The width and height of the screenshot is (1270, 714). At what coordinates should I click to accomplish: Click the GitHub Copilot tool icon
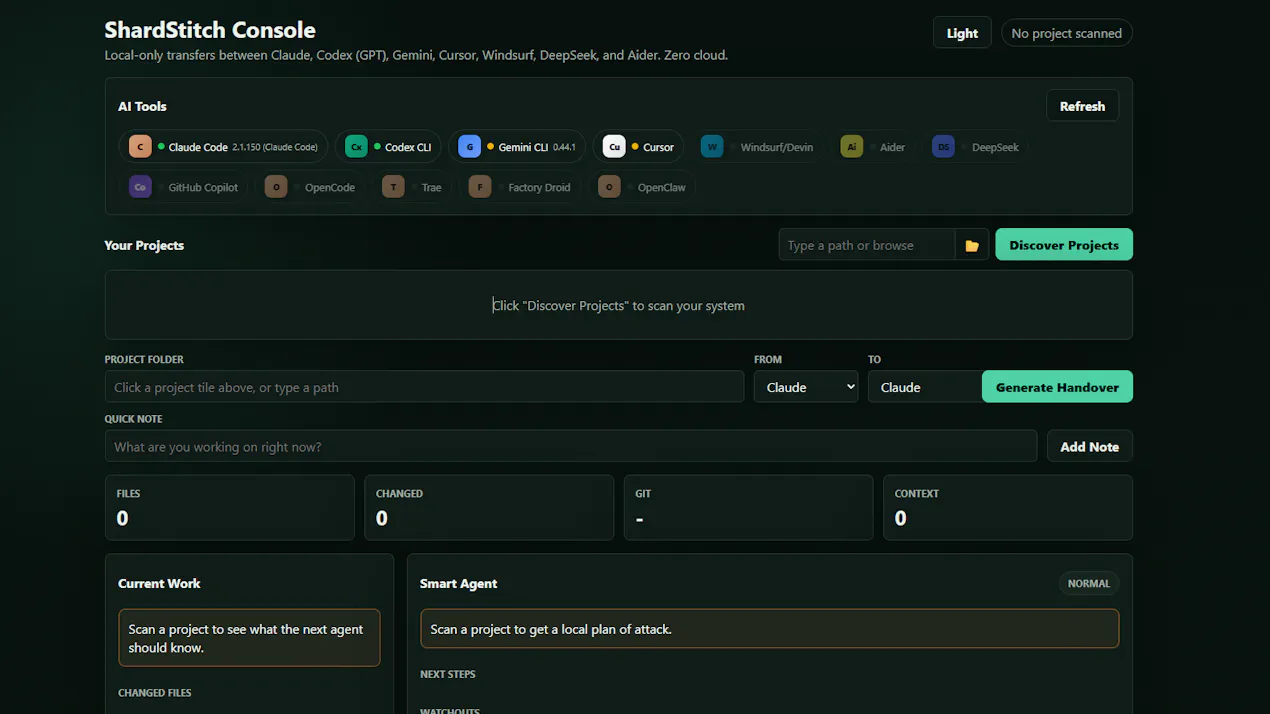coord(140,187)
